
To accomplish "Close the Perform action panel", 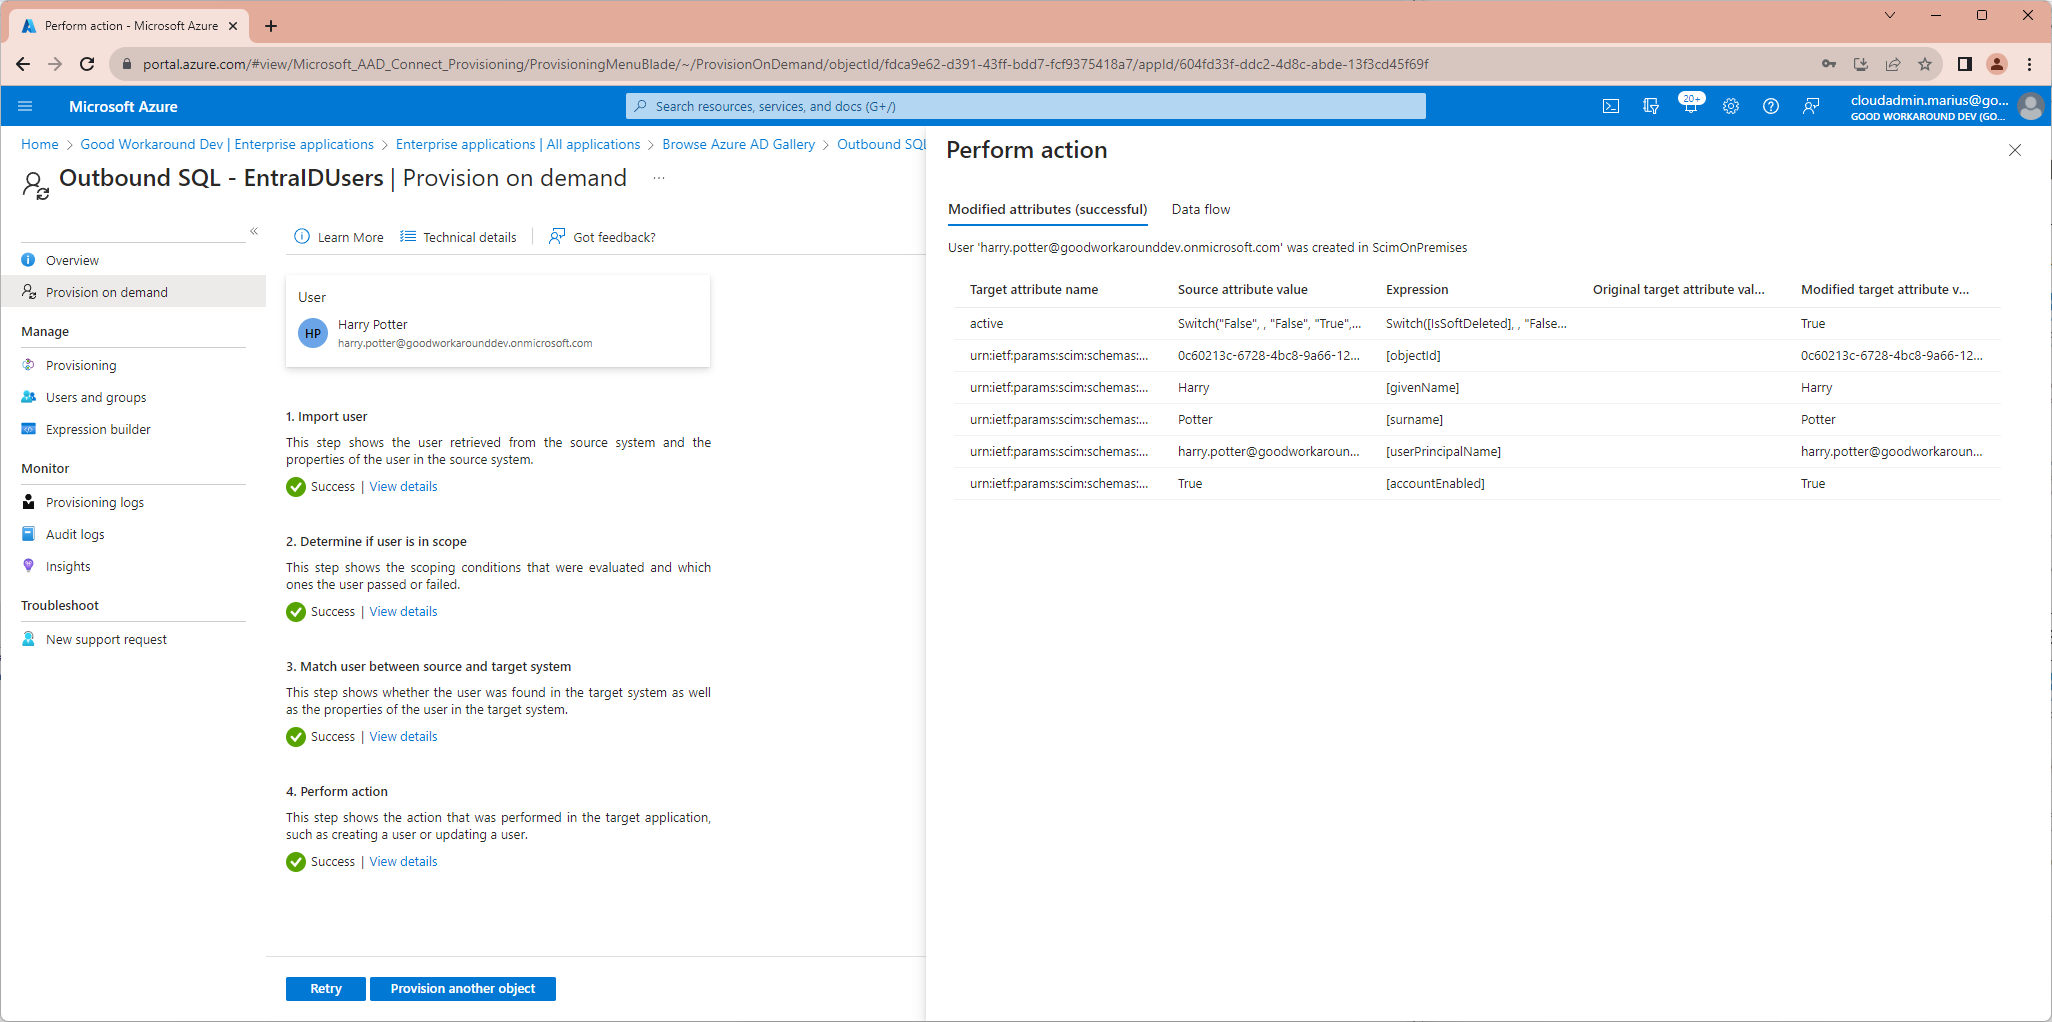I will pyautogui.click(x=2014, y=150).
